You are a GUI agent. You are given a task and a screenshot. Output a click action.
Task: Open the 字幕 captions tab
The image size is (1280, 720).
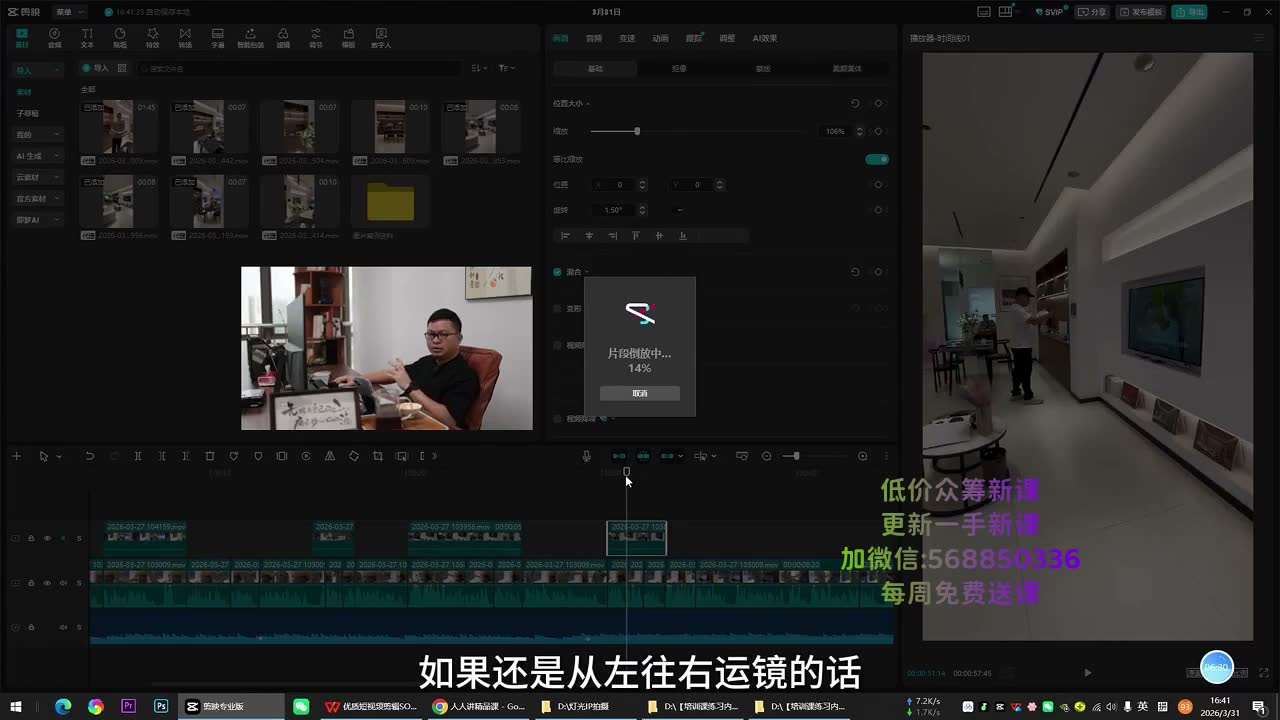click(x=218, y=38)
